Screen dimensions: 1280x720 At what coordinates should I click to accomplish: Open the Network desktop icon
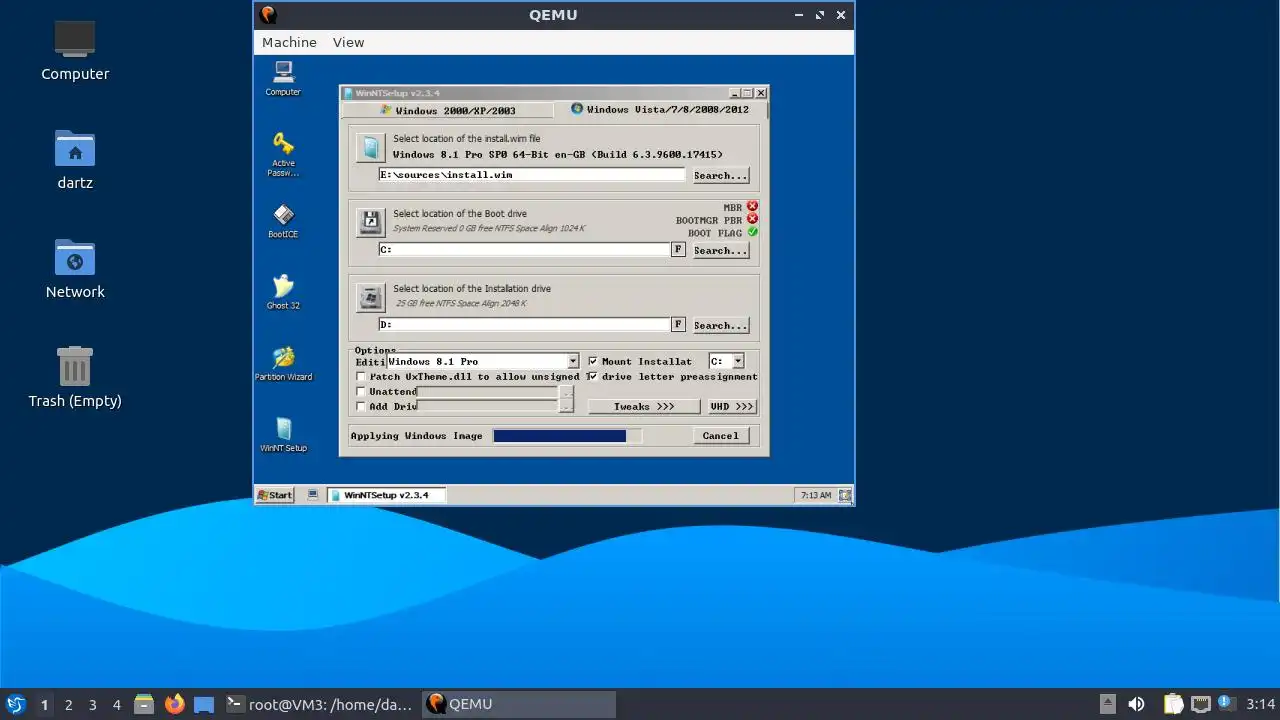pos(75,268)
